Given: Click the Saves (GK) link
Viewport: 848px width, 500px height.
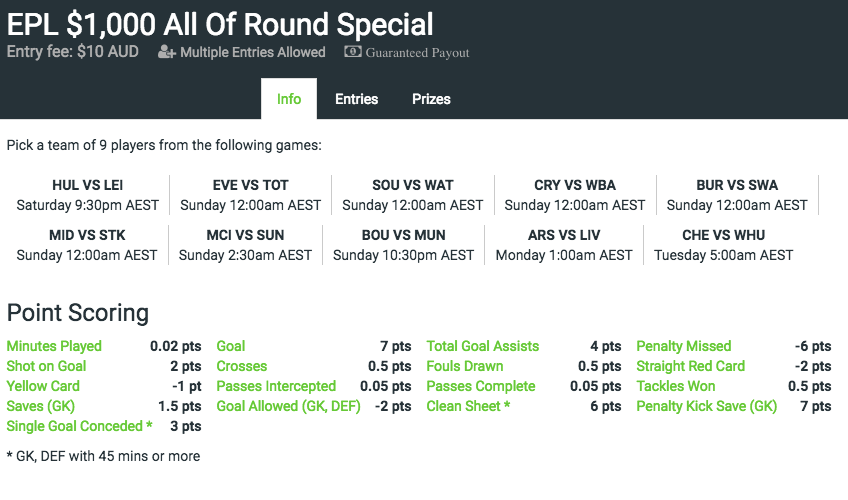Looking at the screenshot, I should point(41,406).
